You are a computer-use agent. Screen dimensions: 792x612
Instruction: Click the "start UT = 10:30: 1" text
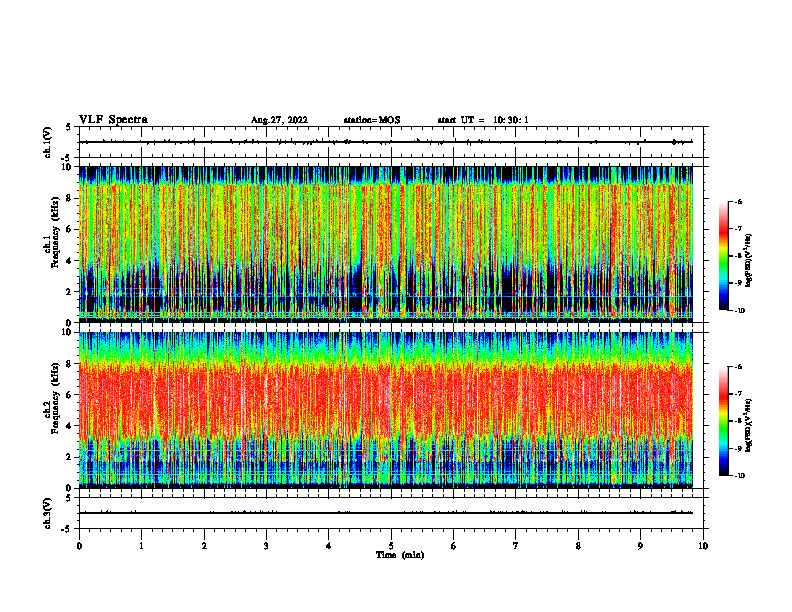483,120
